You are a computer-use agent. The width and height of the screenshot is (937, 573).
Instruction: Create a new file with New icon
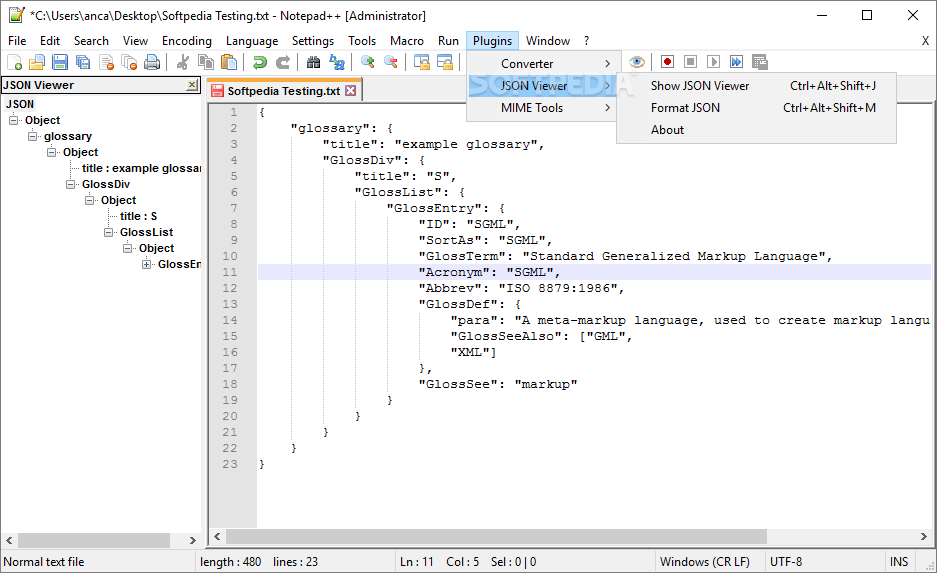click(x=14, y=62)
